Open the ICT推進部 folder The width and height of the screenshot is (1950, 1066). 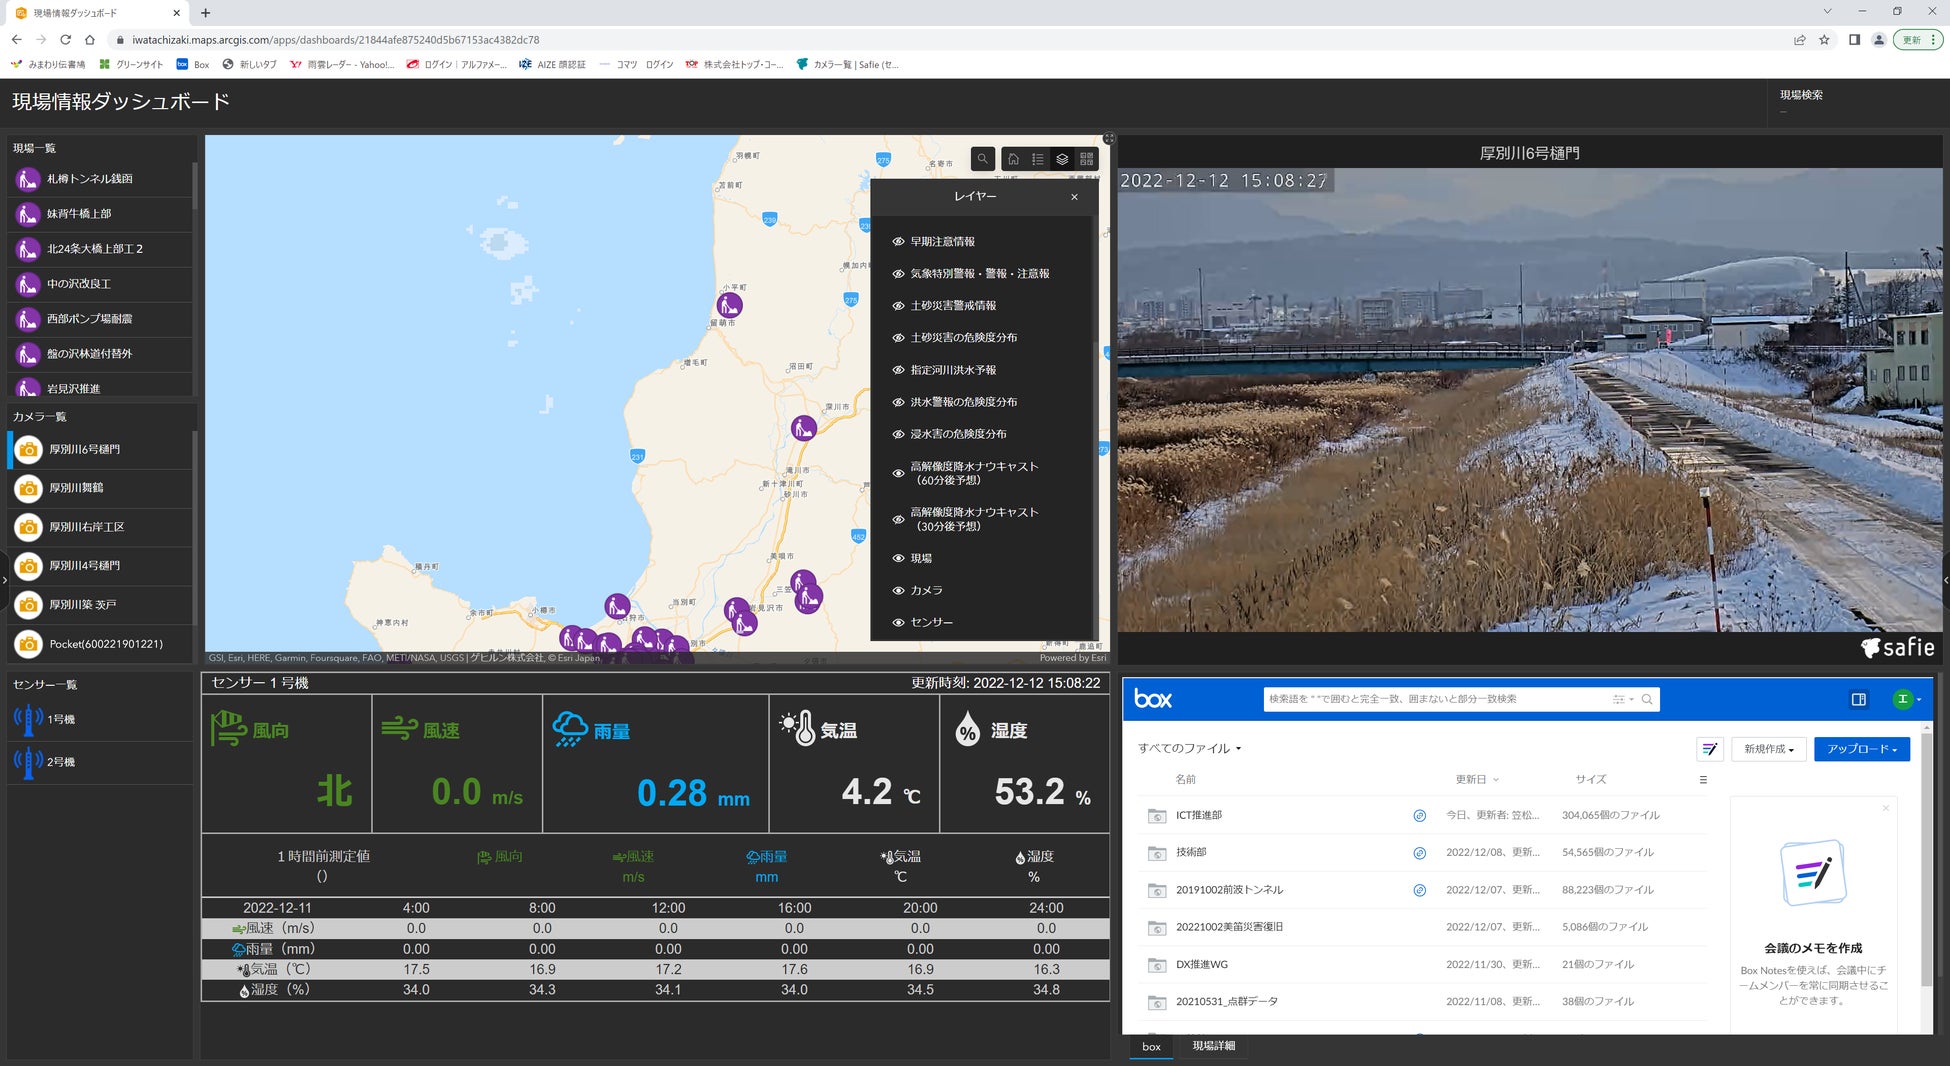[1198, 815]
